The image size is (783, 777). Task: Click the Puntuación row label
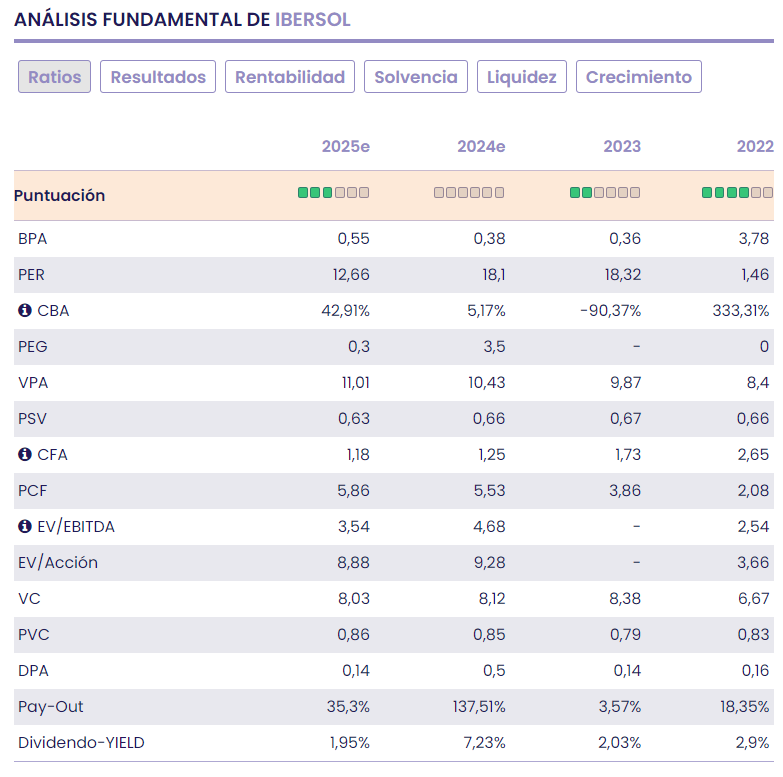pyautogui.click(x=59, y=196)
